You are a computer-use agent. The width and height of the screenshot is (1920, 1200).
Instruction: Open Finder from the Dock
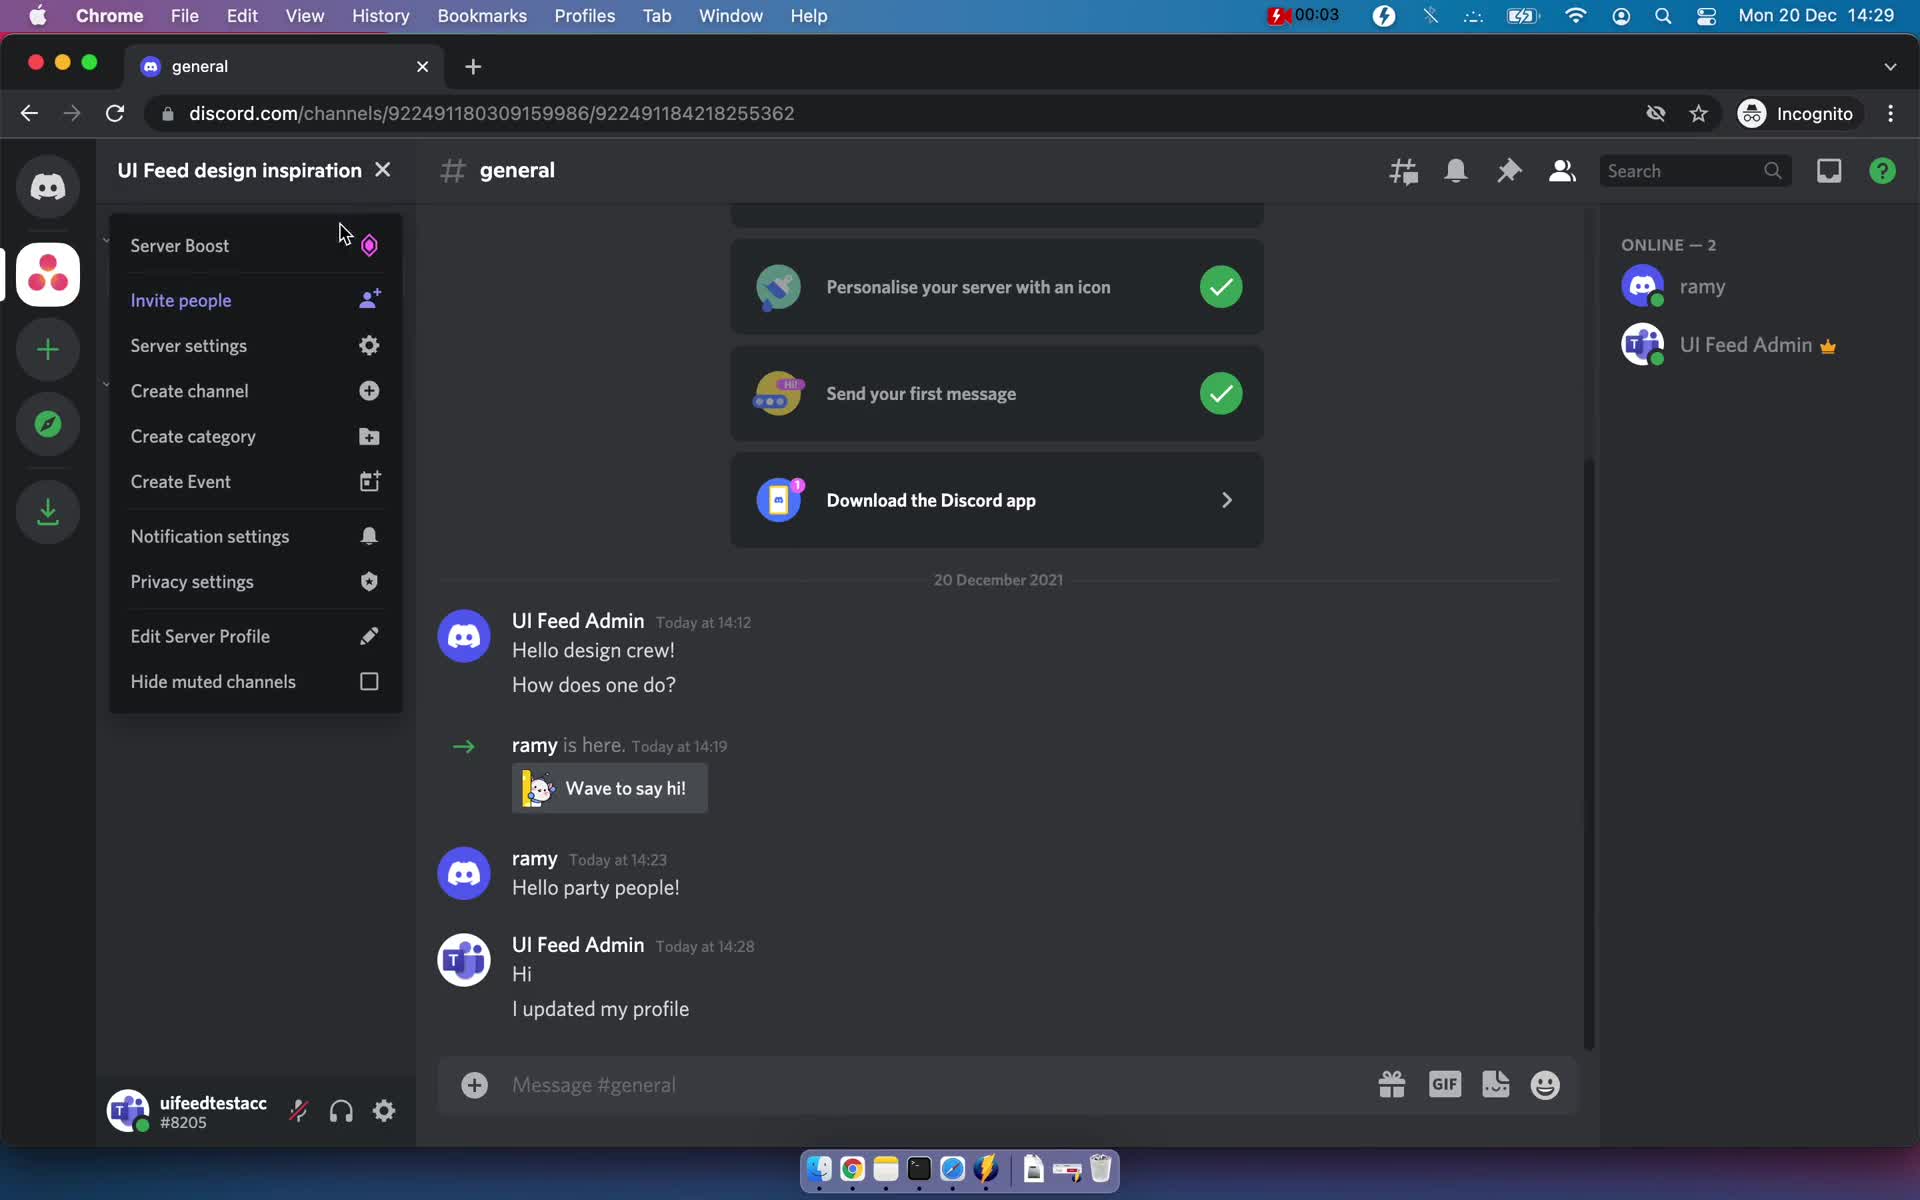(819, 1168)
